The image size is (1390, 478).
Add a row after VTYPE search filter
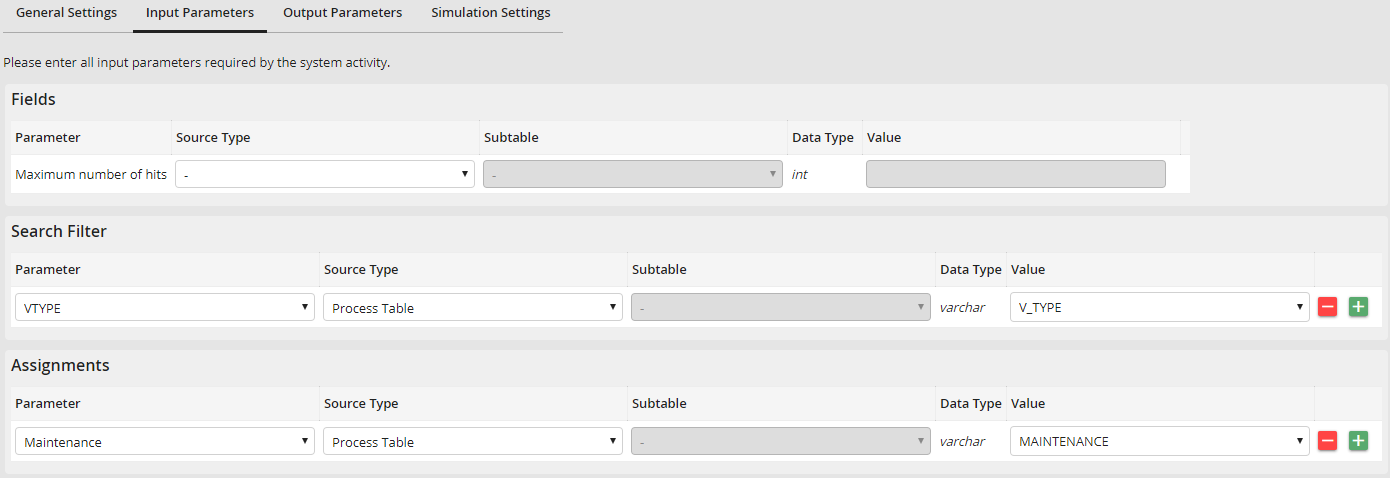point(1358,307)
